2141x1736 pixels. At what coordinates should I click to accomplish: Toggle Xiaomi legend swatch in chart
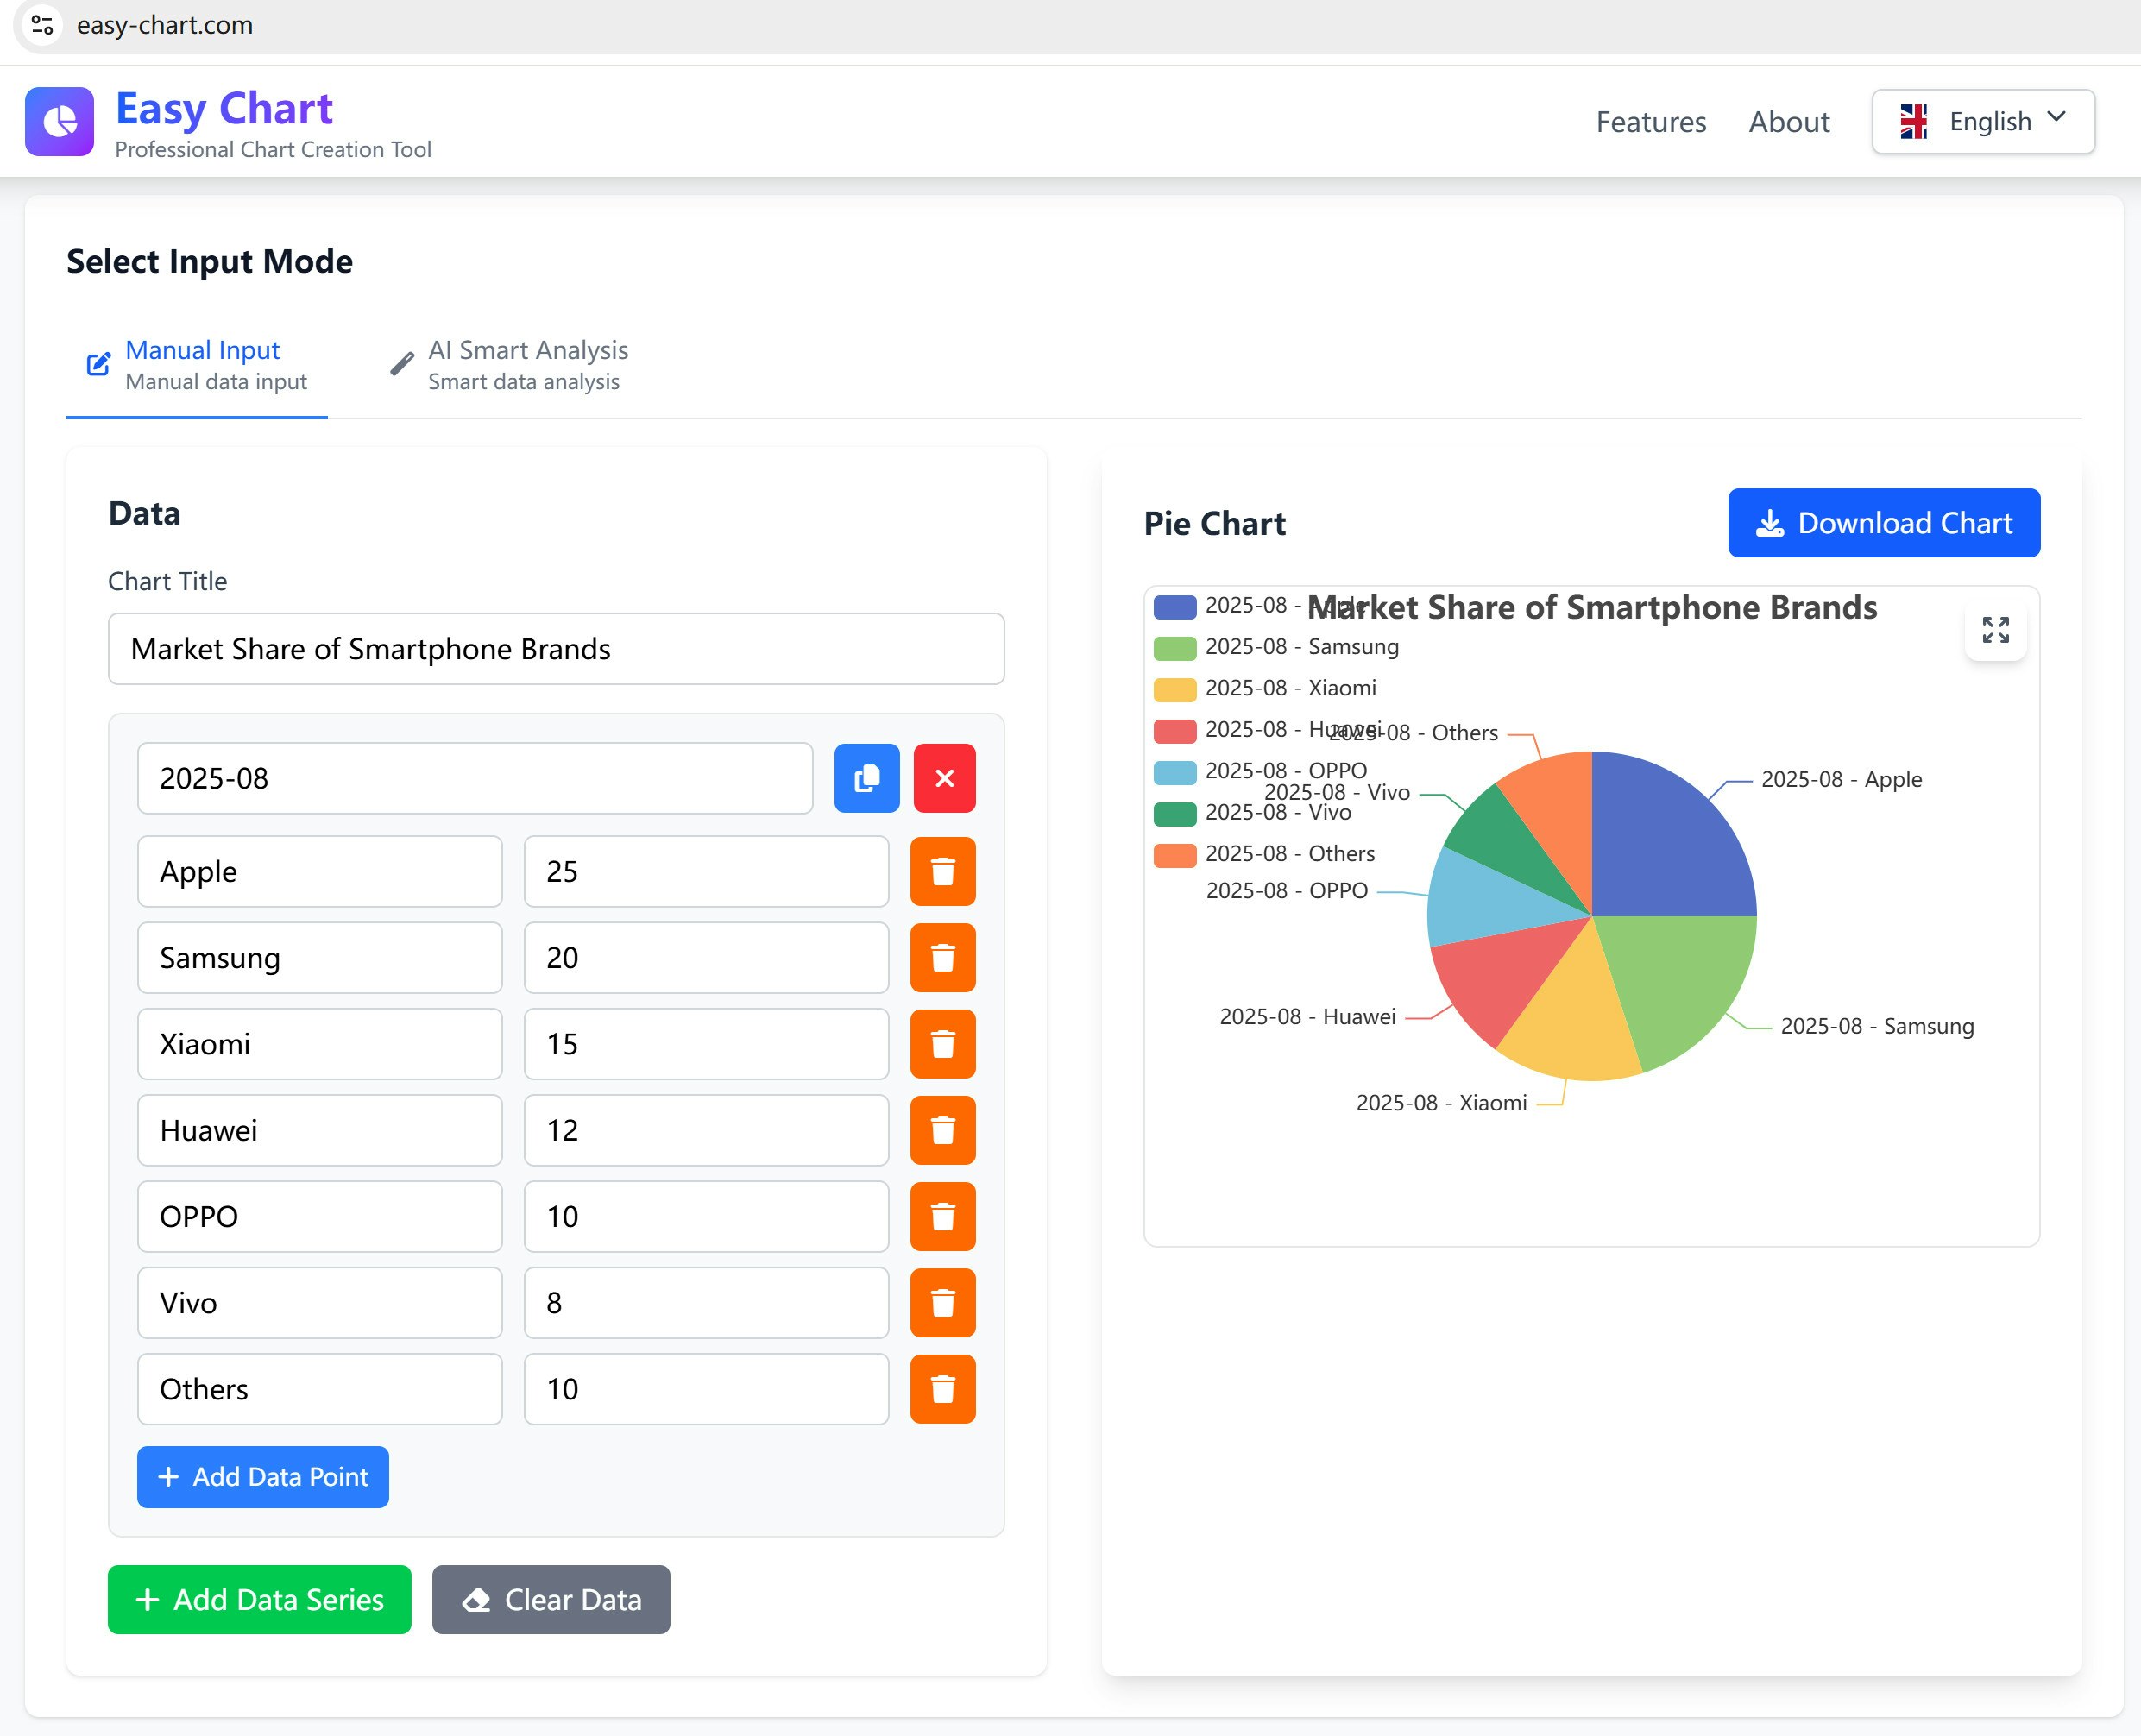[1175, 690]
